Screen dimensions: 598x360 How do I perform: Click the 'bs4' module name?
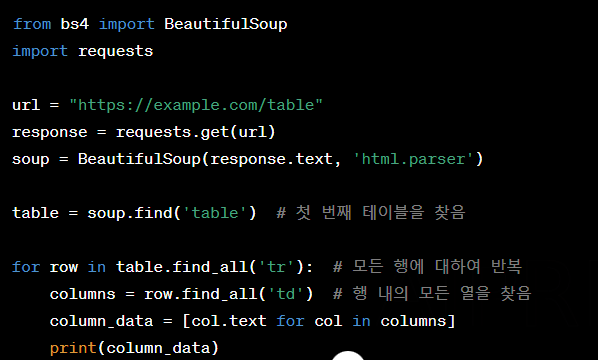click(x=74, y=24)
